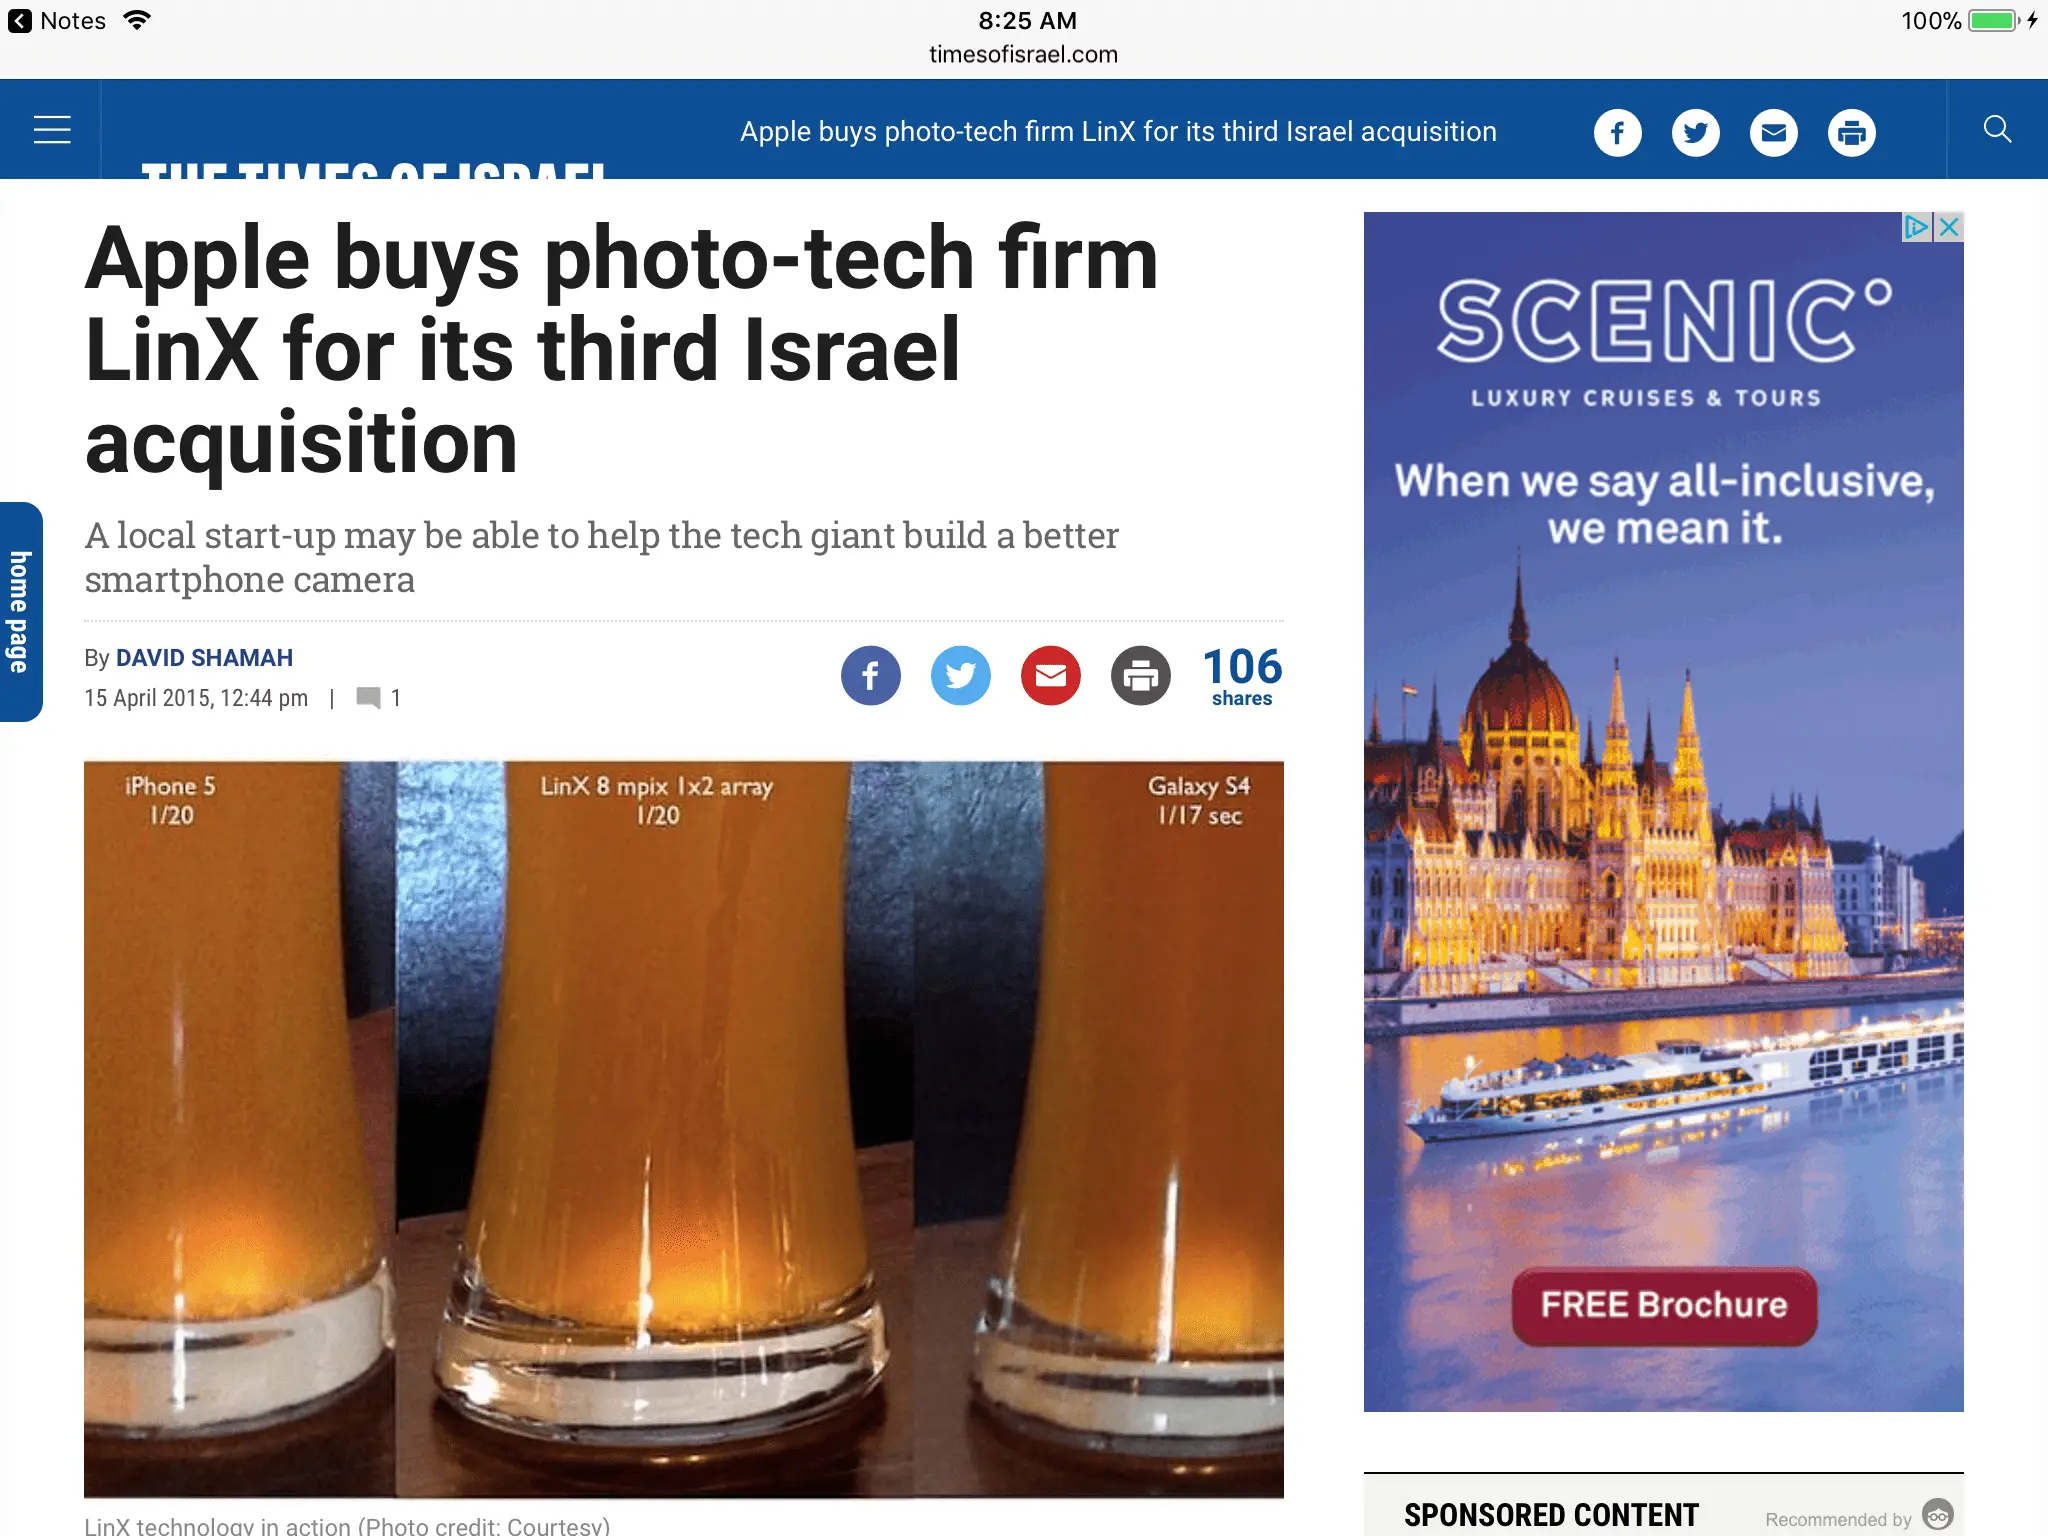Open the comments bubble icon
Viewport: 2048px width, 1536px height.
pyautogui.click(x=368, y=698)
